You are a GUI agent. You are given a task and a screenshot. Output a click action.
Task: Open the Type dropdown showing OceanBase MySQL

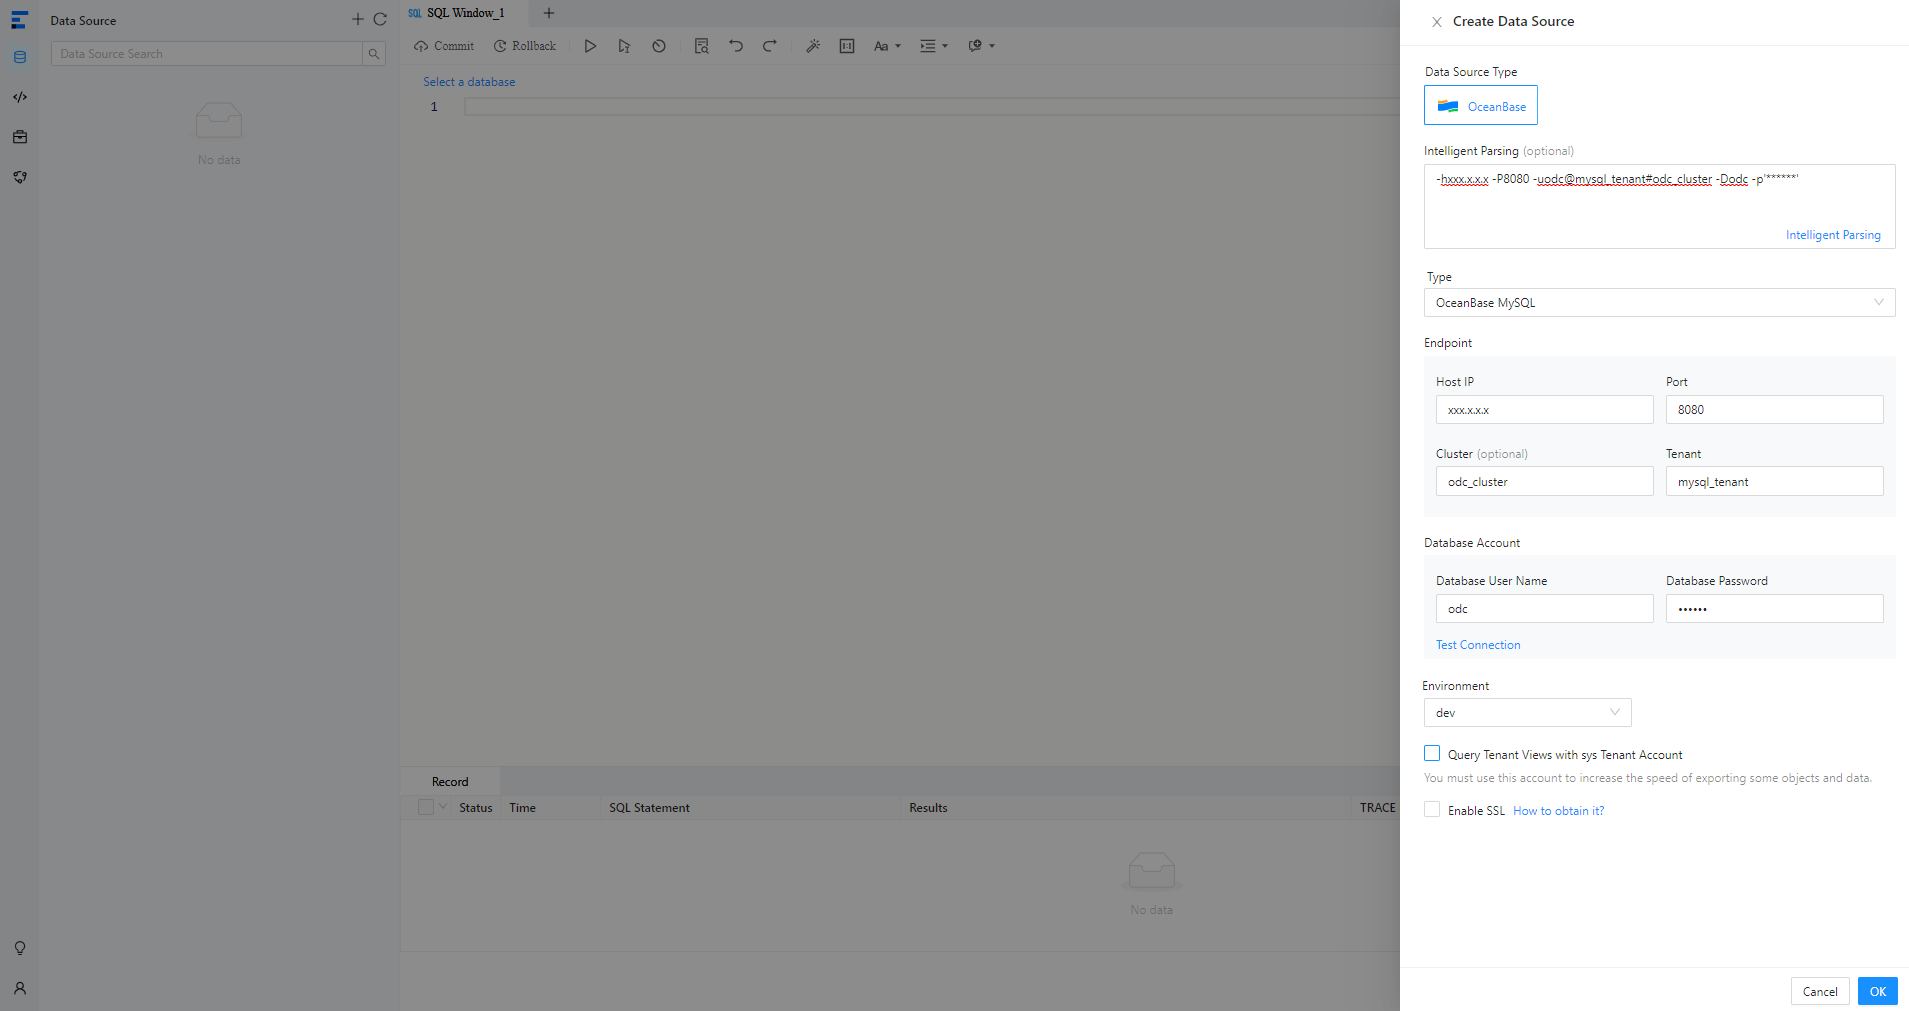[x=1658, y=303]
